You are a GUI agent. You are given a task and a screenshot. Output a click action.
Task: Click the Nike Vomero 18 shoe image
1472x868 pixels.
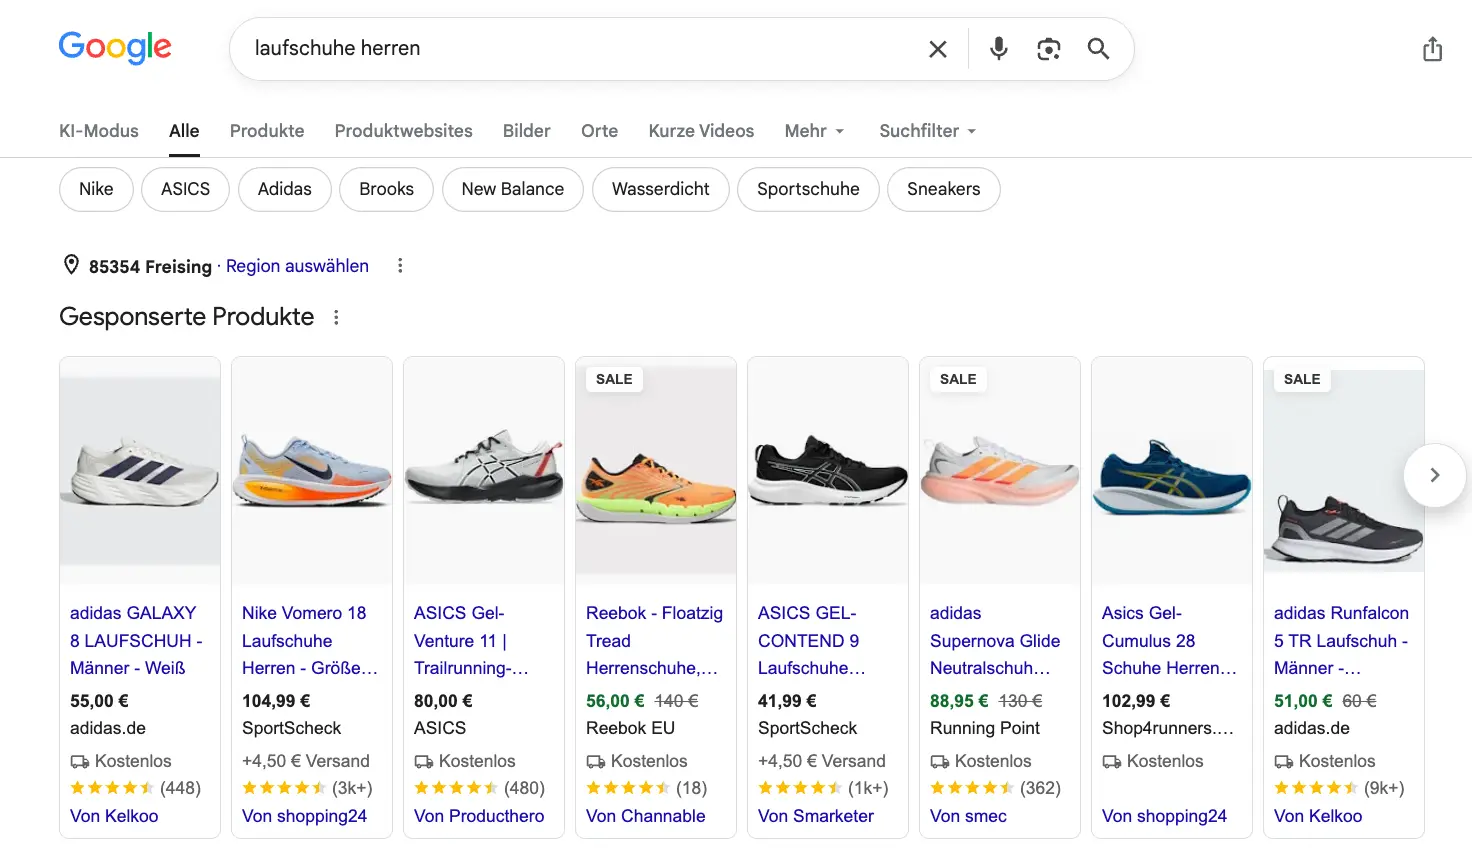[312, 470]
